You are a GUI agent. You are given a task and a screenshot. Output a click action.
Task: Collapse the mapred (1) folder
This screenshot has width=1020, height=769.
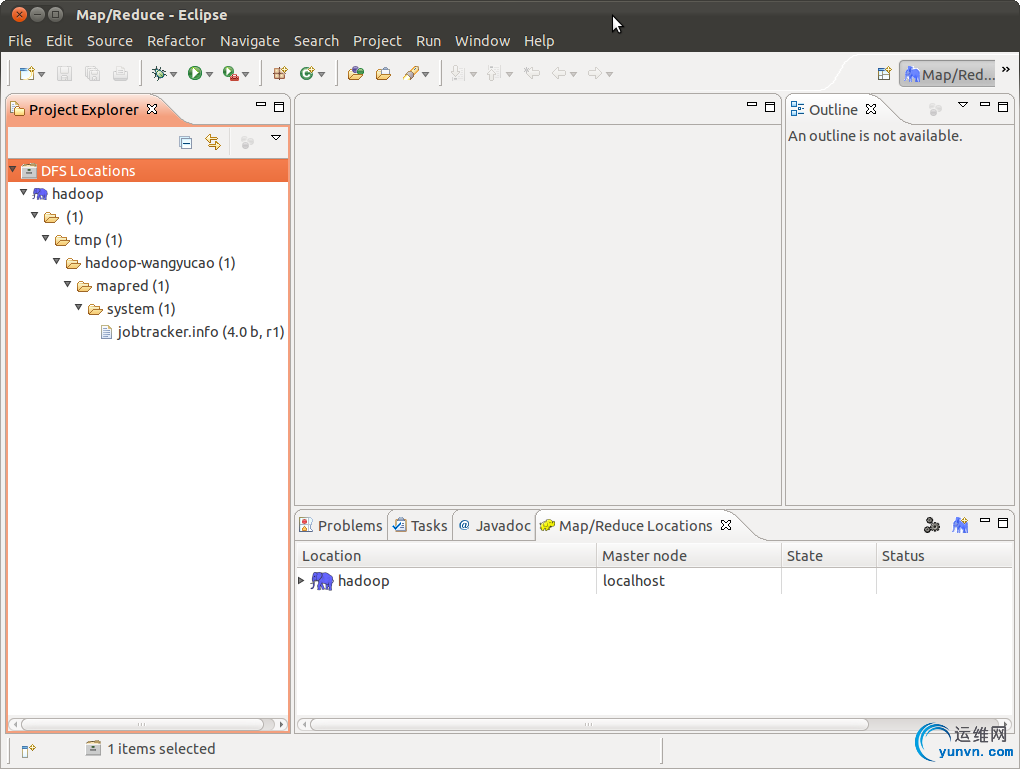coord(68,284)
